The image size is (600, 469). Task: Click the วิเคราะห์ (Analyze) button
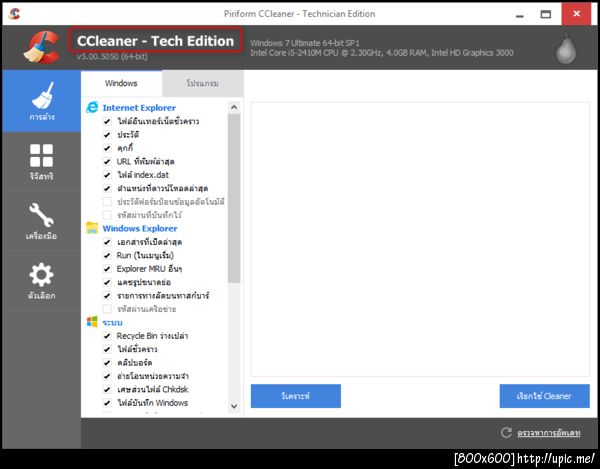[296, 396]
